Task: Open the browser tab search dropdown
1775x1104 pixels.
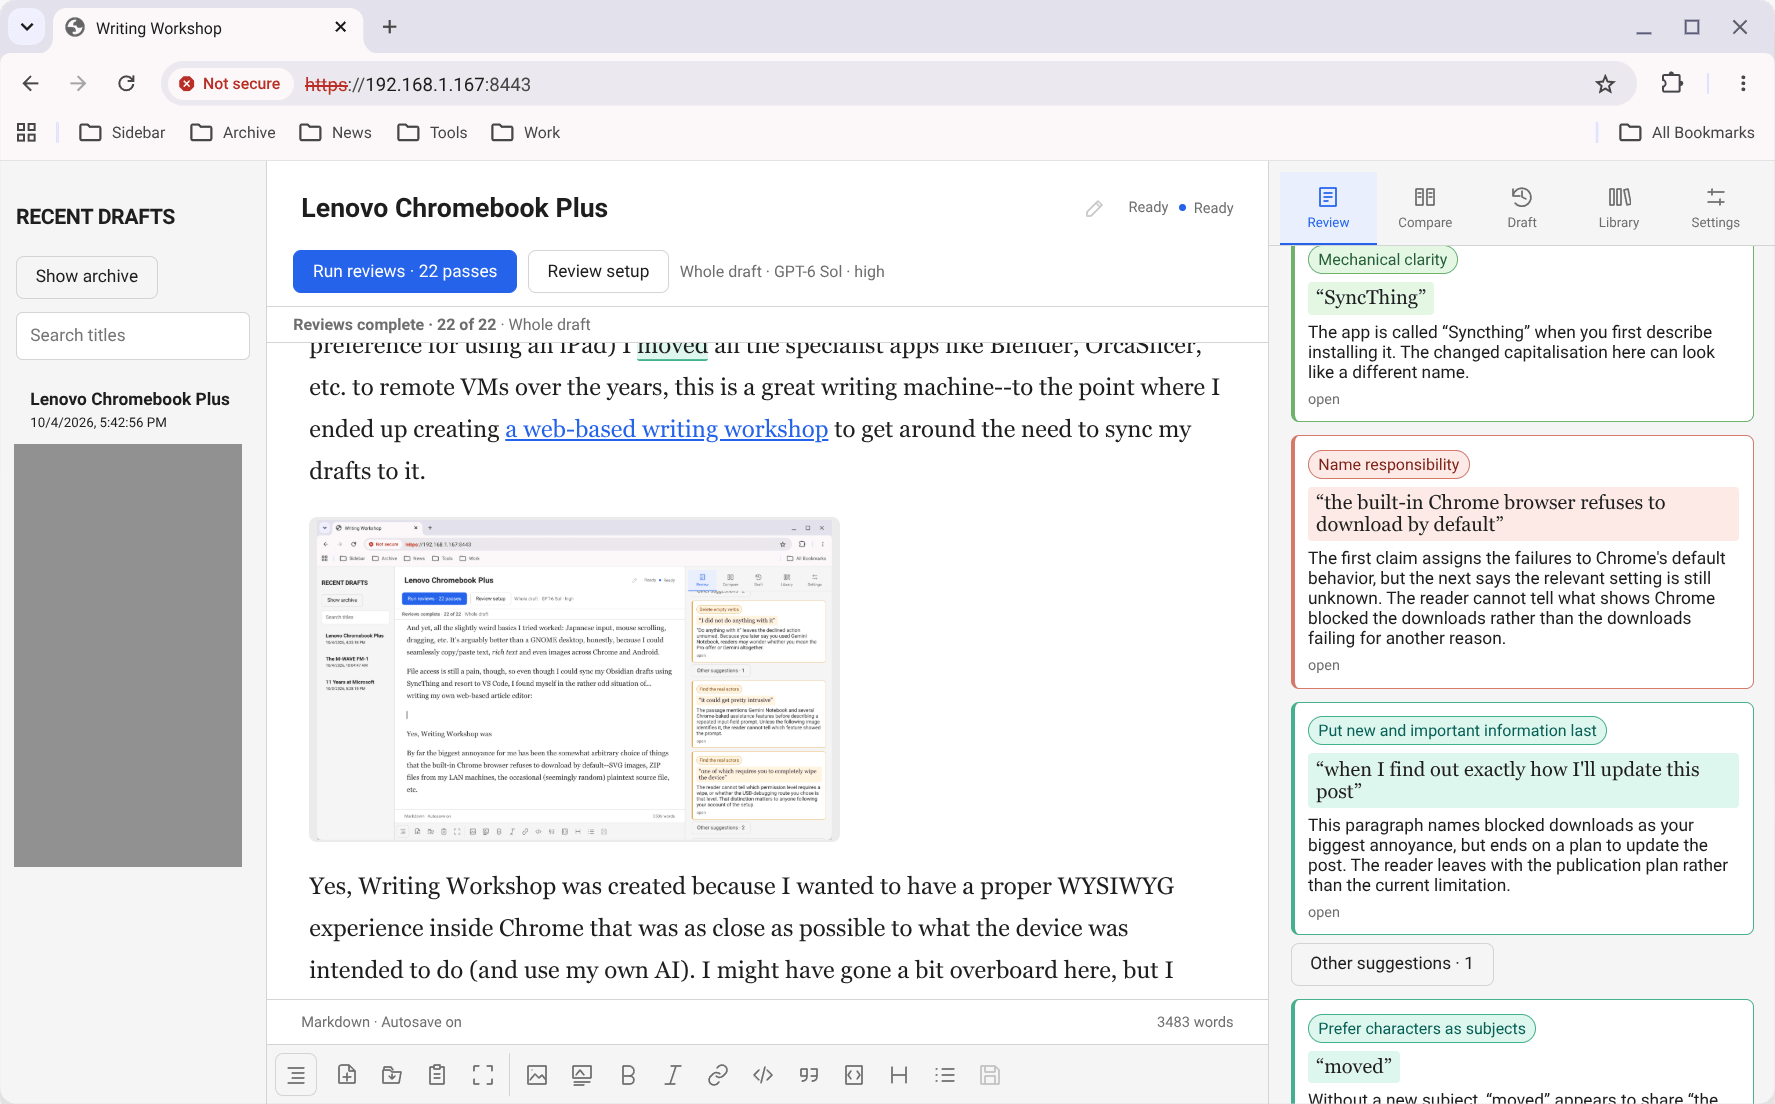Action: [x=27, y=27]
